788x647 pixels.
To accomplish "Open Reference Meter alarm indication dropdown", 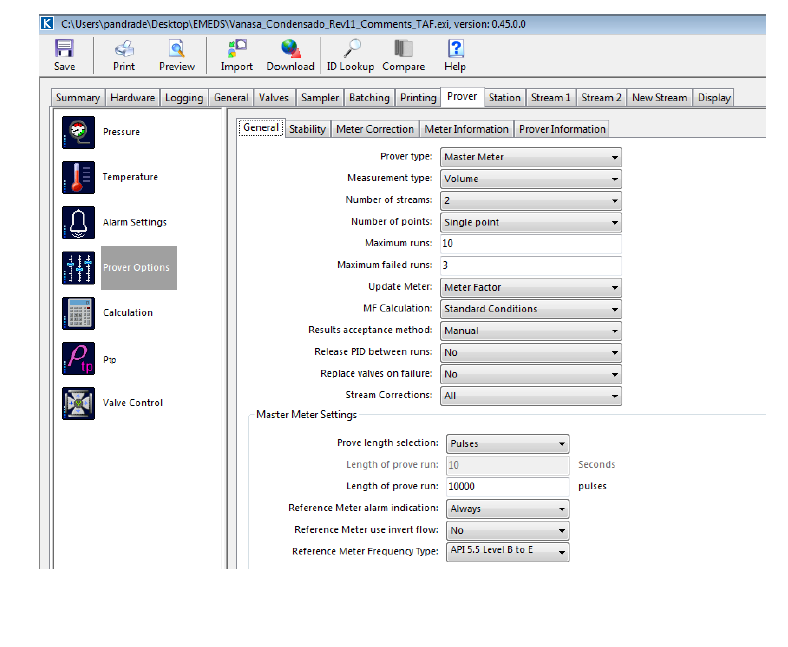I will click(508, 509).
